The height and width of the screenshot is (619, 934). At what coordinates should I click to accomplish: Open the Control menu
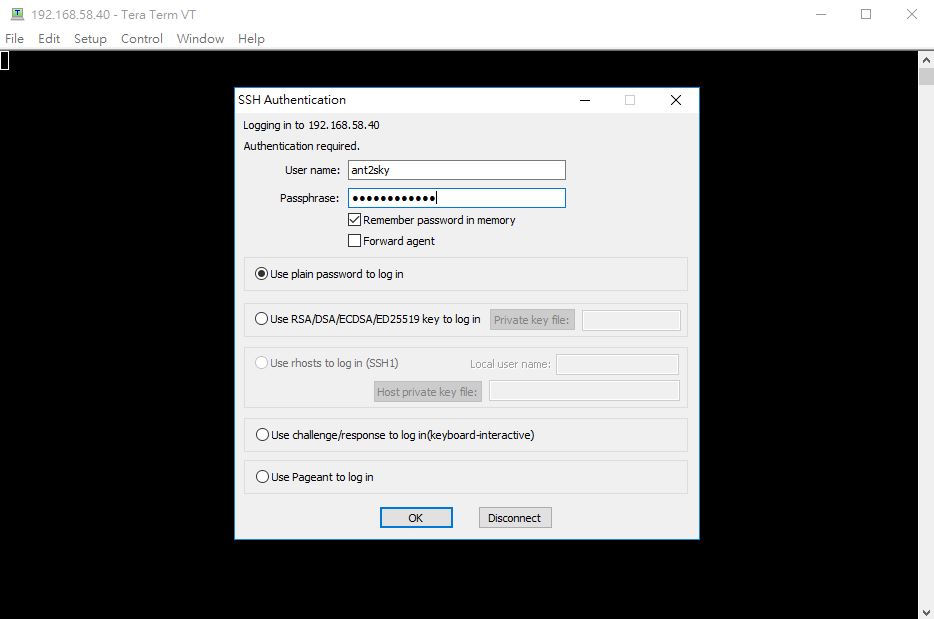[x=142, y=39]
